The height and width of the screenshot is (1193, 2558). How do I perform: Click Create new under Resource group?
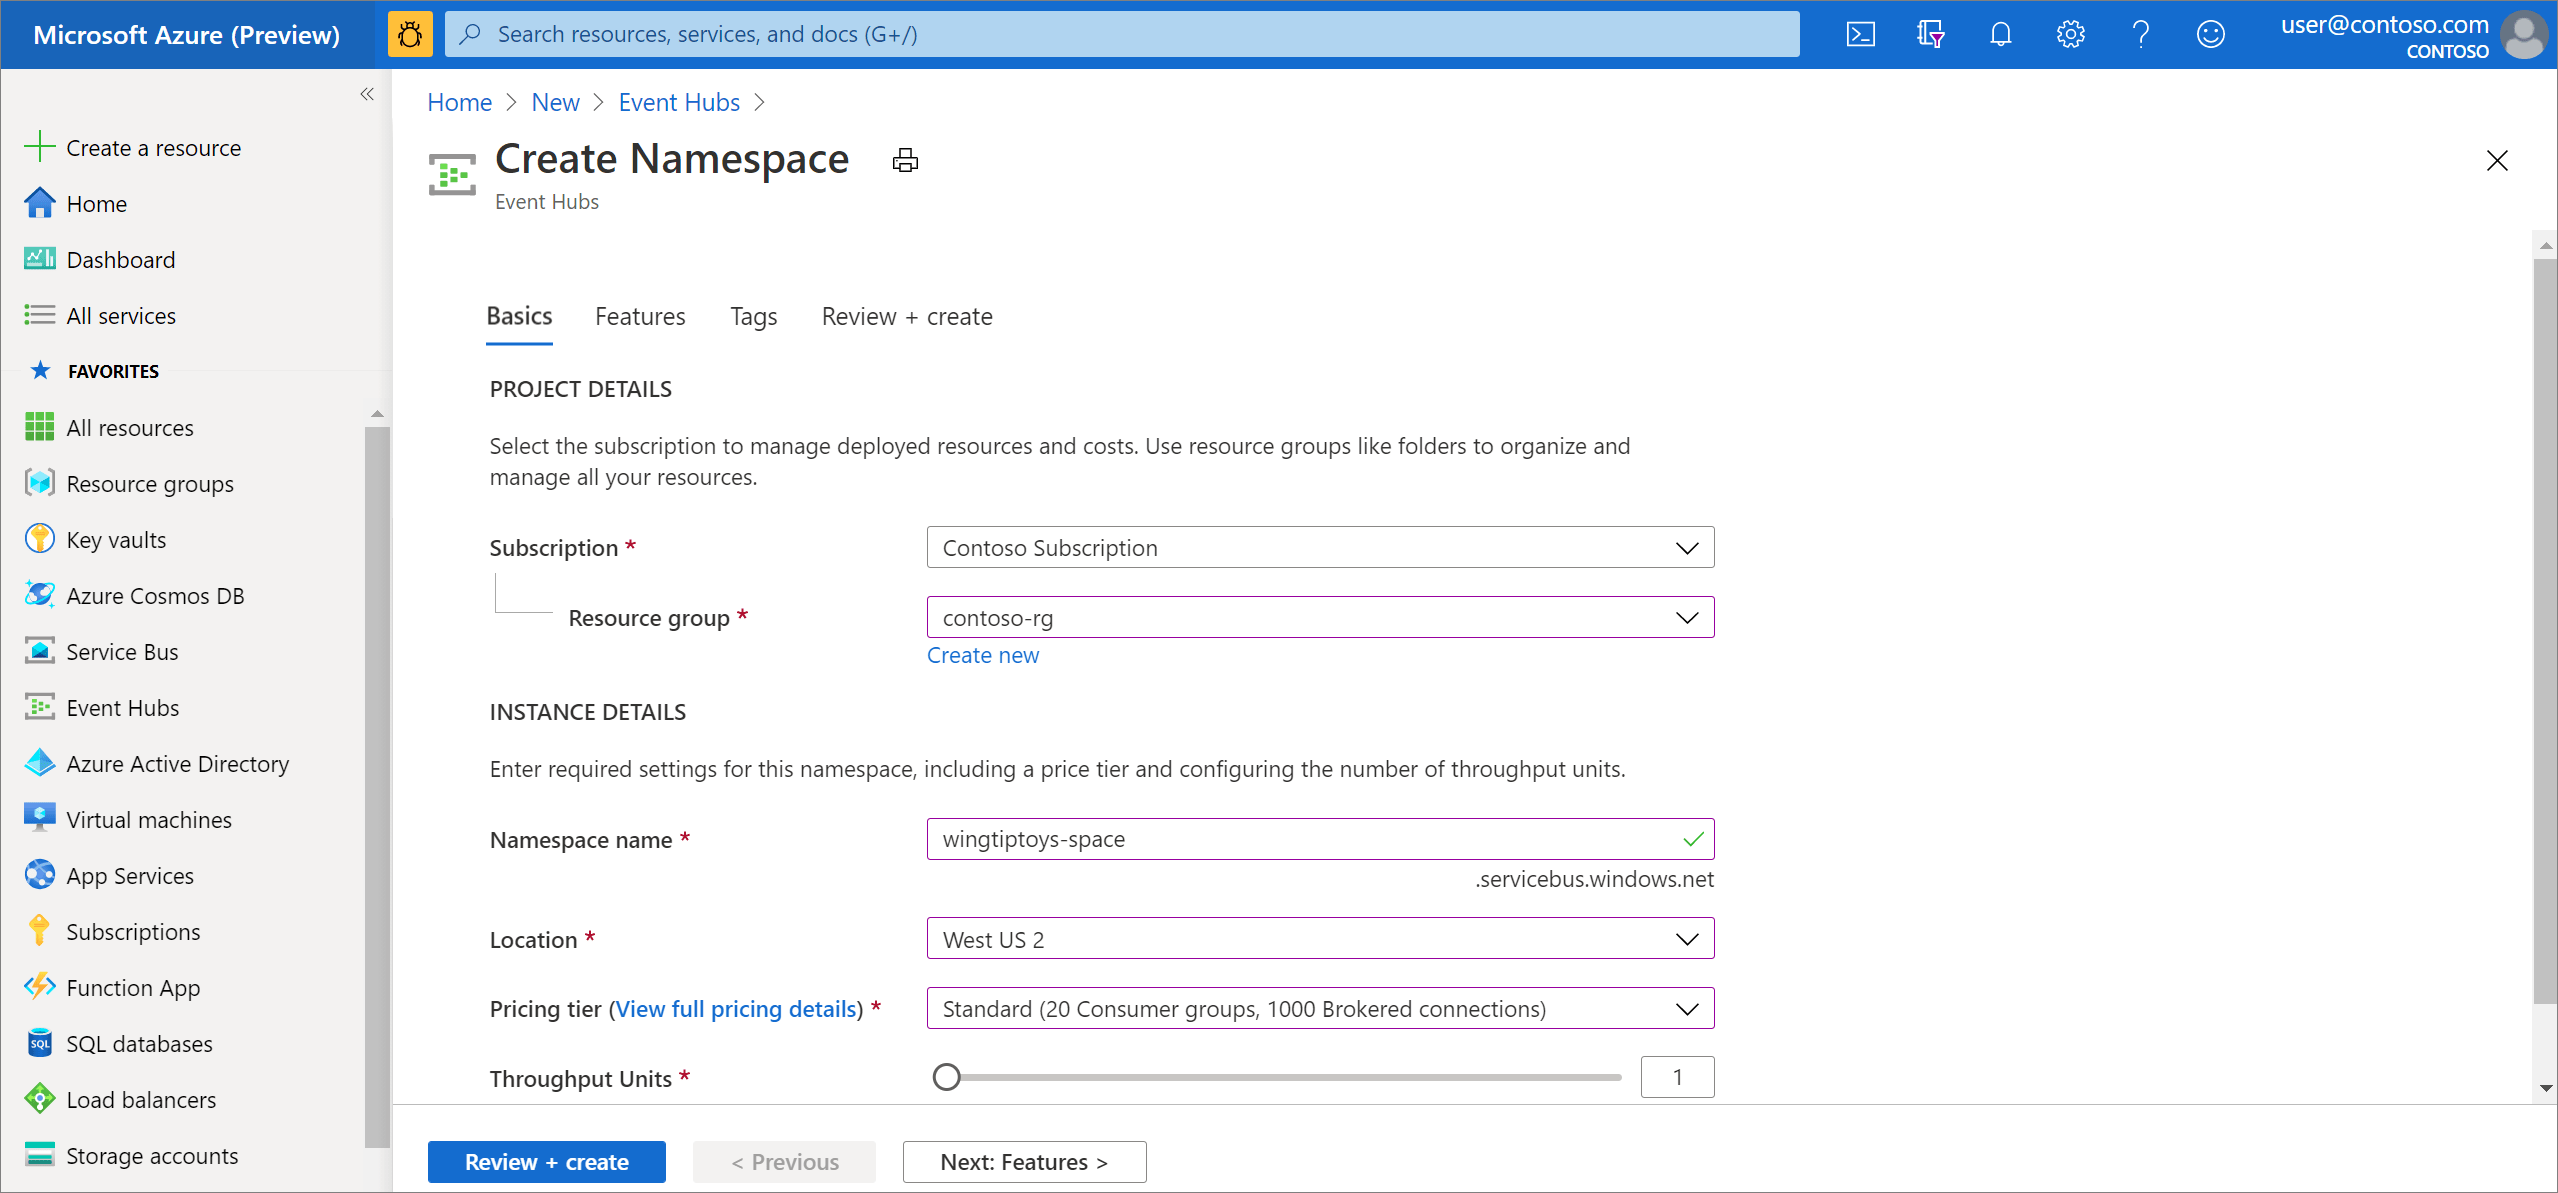[x=982, y=655]
